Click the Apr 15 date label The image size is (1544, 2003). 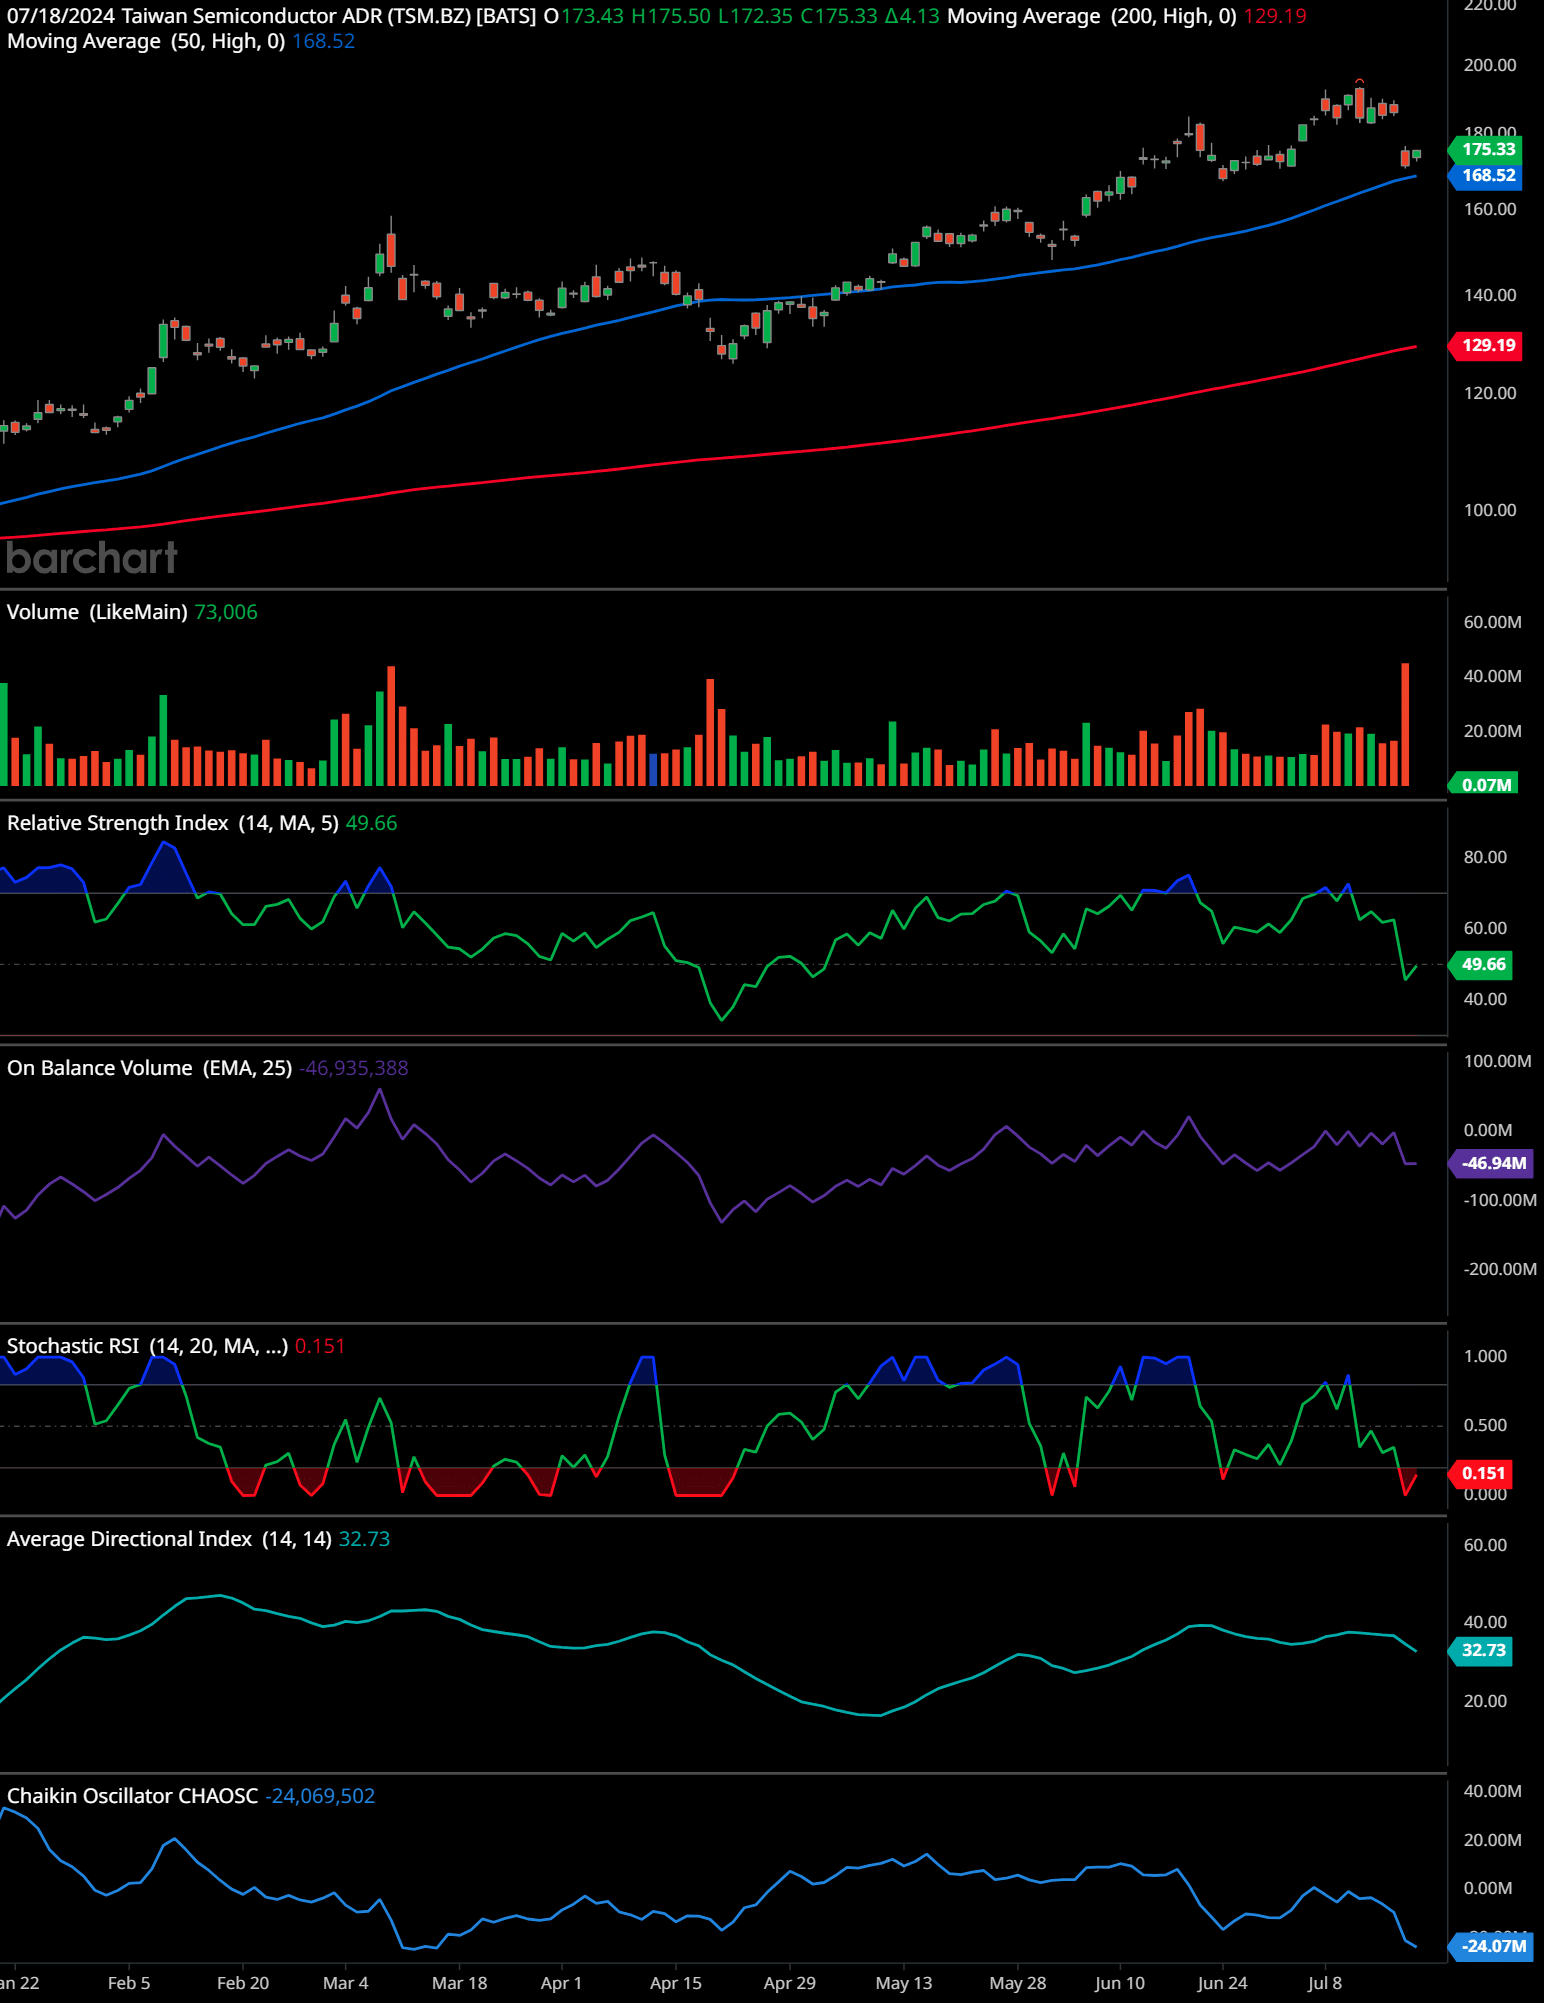click(x=676, y=1983)
